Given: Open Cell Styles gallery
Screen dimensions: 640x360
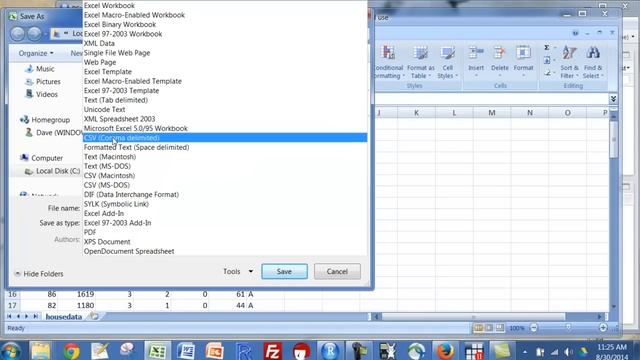Looking at the screenshot, I should click(448, 62).
